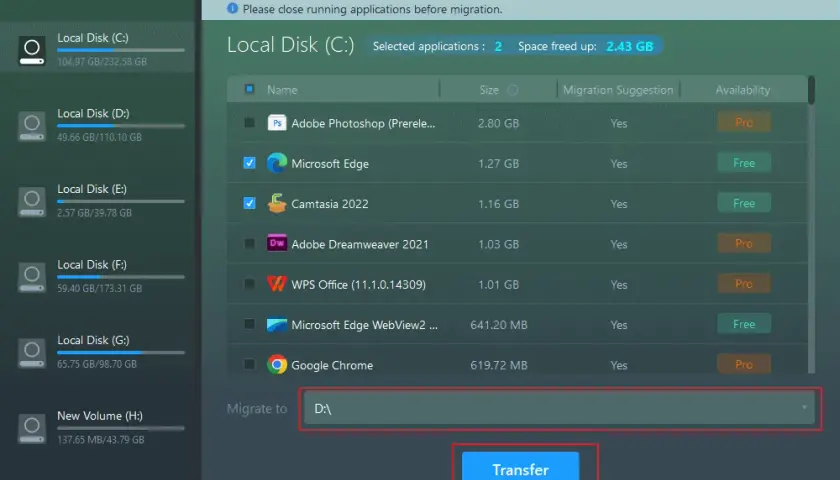Select Local Disk (G:) in sidebar

(x=98, y=352)
